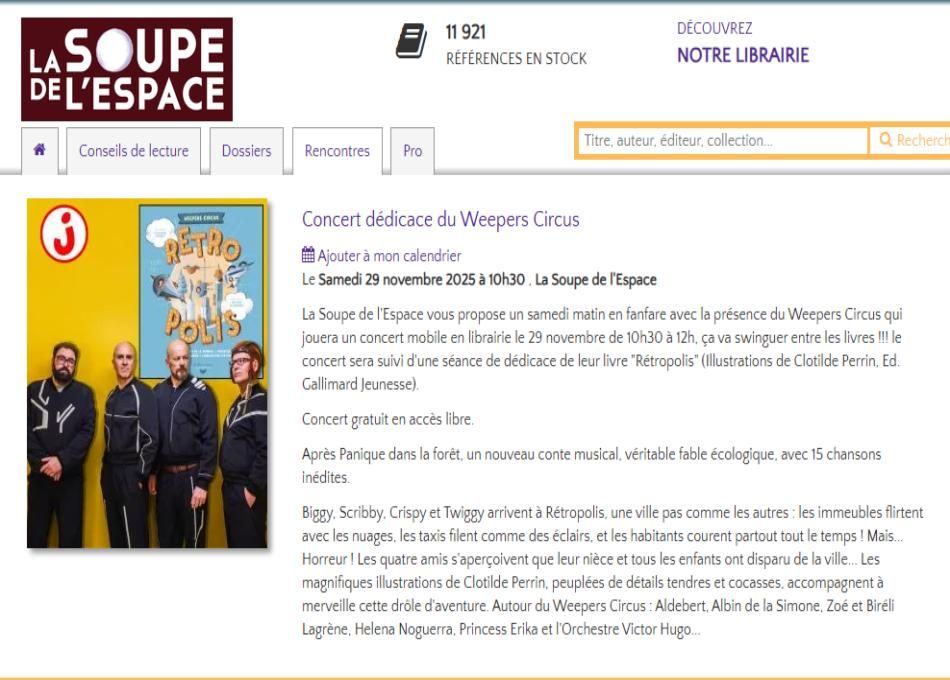
Task: Click the magnifier icon in the Recherche button
Action: [885, 140]
